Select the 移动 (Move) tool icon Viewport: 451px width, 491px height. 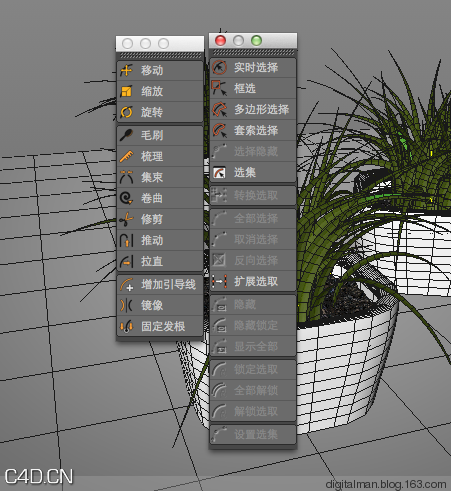(x=126, y=70)
